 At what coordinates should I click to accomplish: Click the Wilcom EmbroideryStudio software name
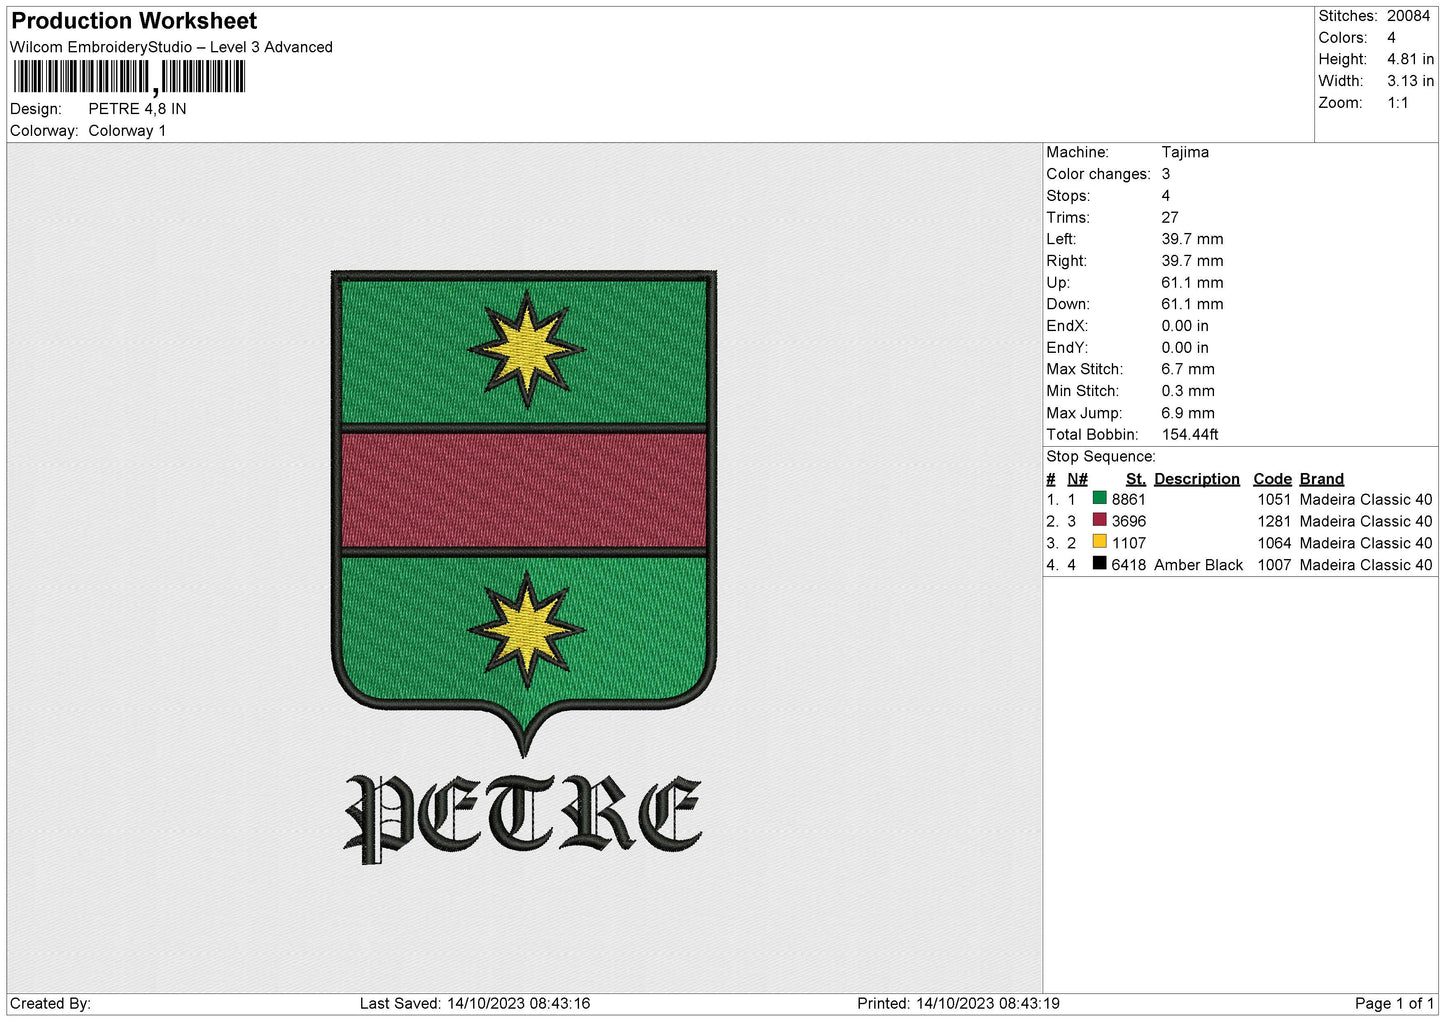tap(171, 47)
